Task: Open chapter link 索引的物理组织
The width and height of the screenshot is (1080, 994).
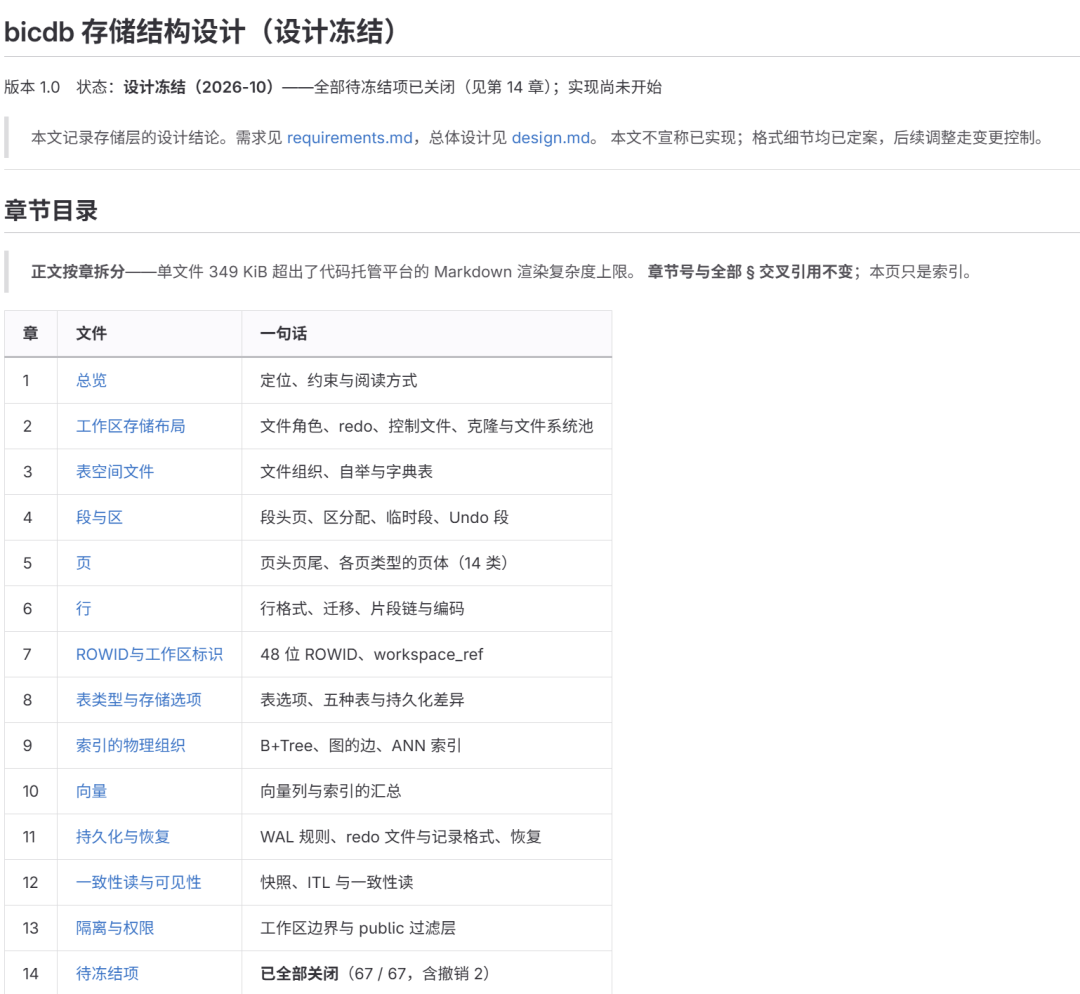Action: [130, 745]
